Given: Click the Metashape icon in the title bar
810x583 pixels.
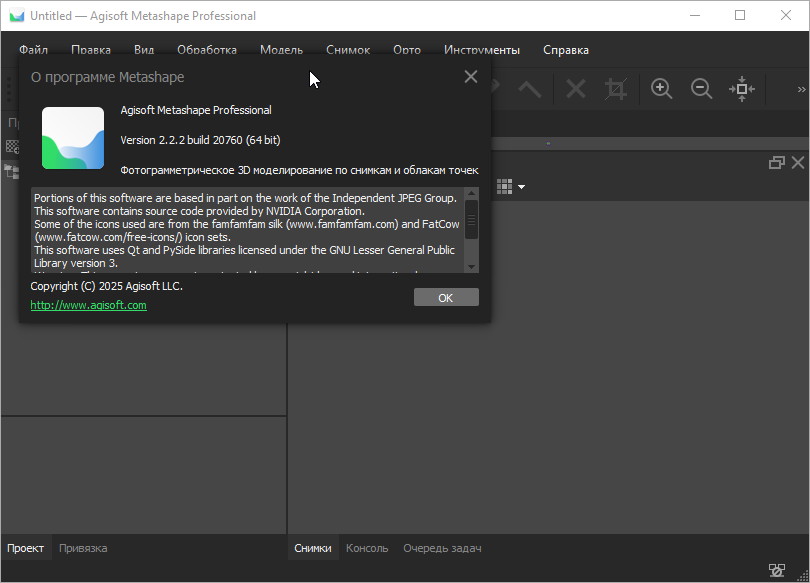Looking at the screenshot, I should pyautogui.click(x=17, y=15).
